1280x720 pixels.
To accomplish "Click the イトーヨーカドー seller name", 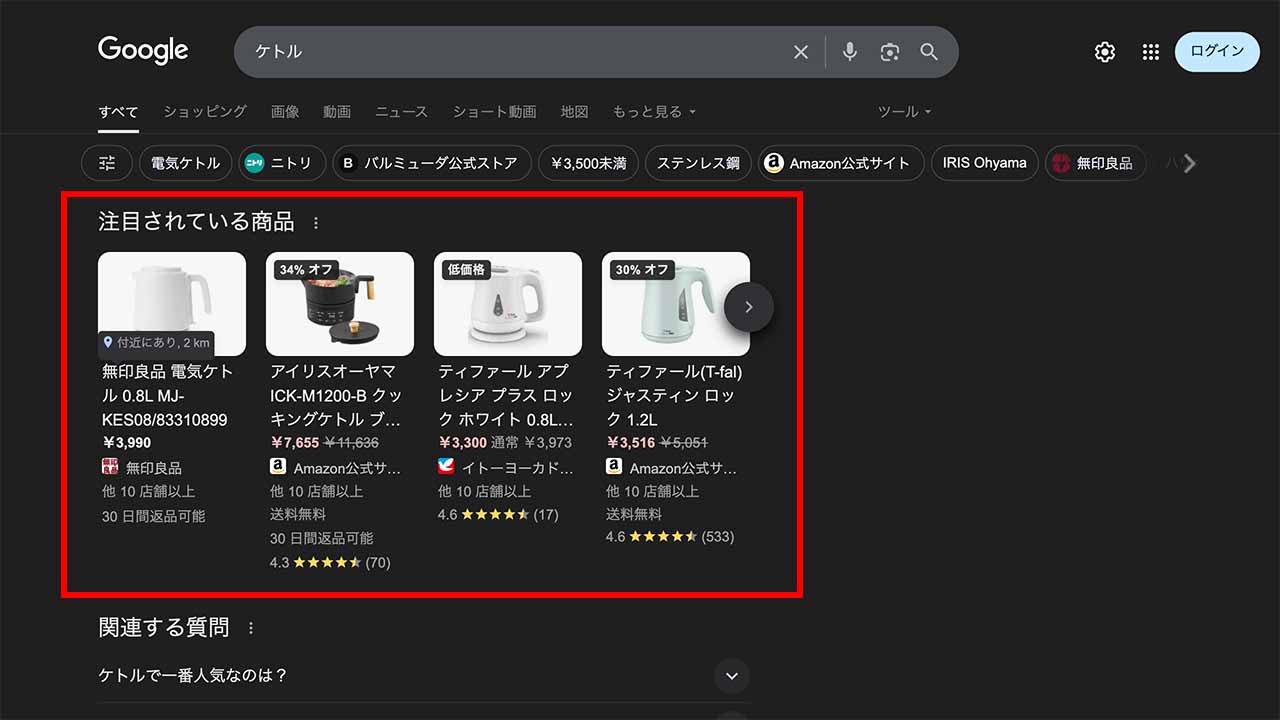I will pos(518,468).
